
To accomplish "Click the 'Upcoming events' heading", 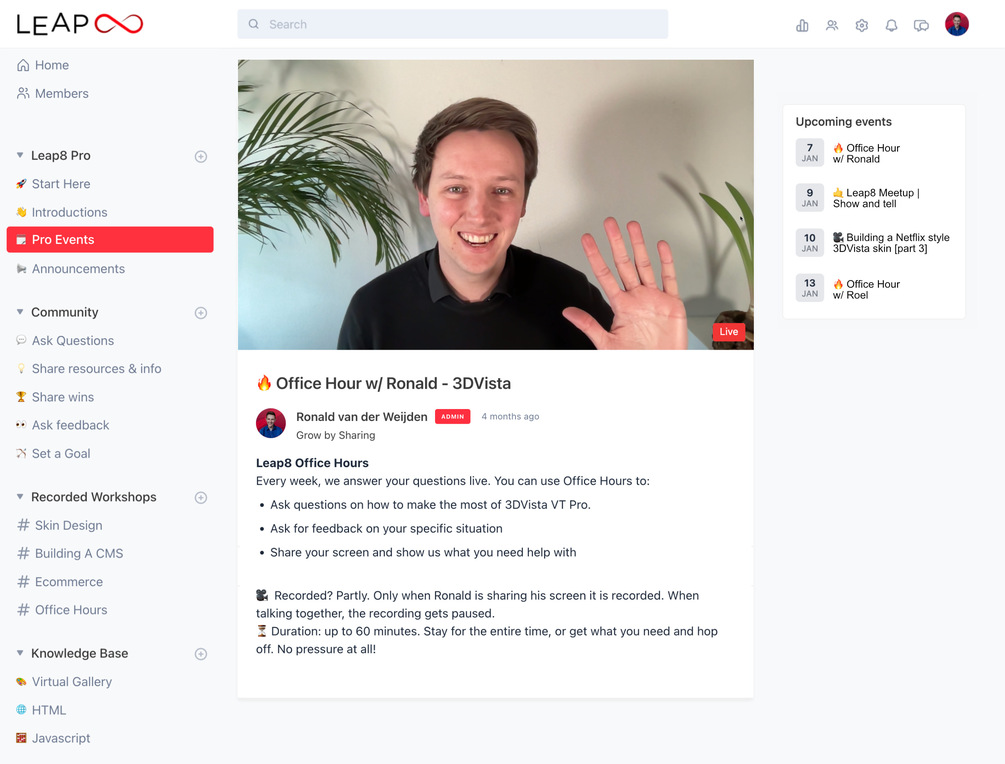I will [843, 122].
